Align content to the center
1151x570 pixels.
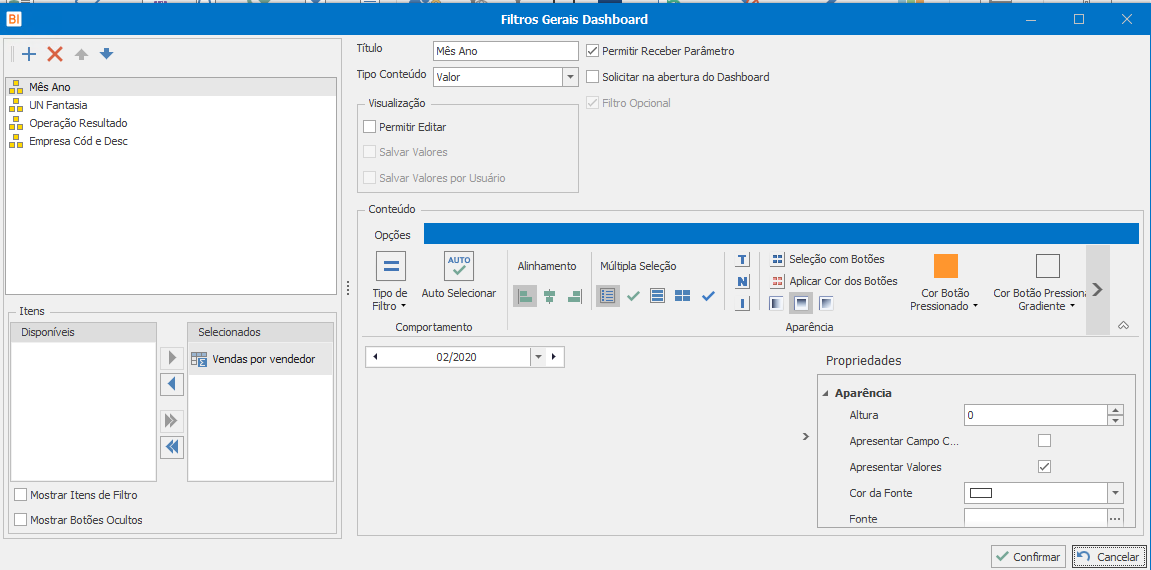click(550, 296)
